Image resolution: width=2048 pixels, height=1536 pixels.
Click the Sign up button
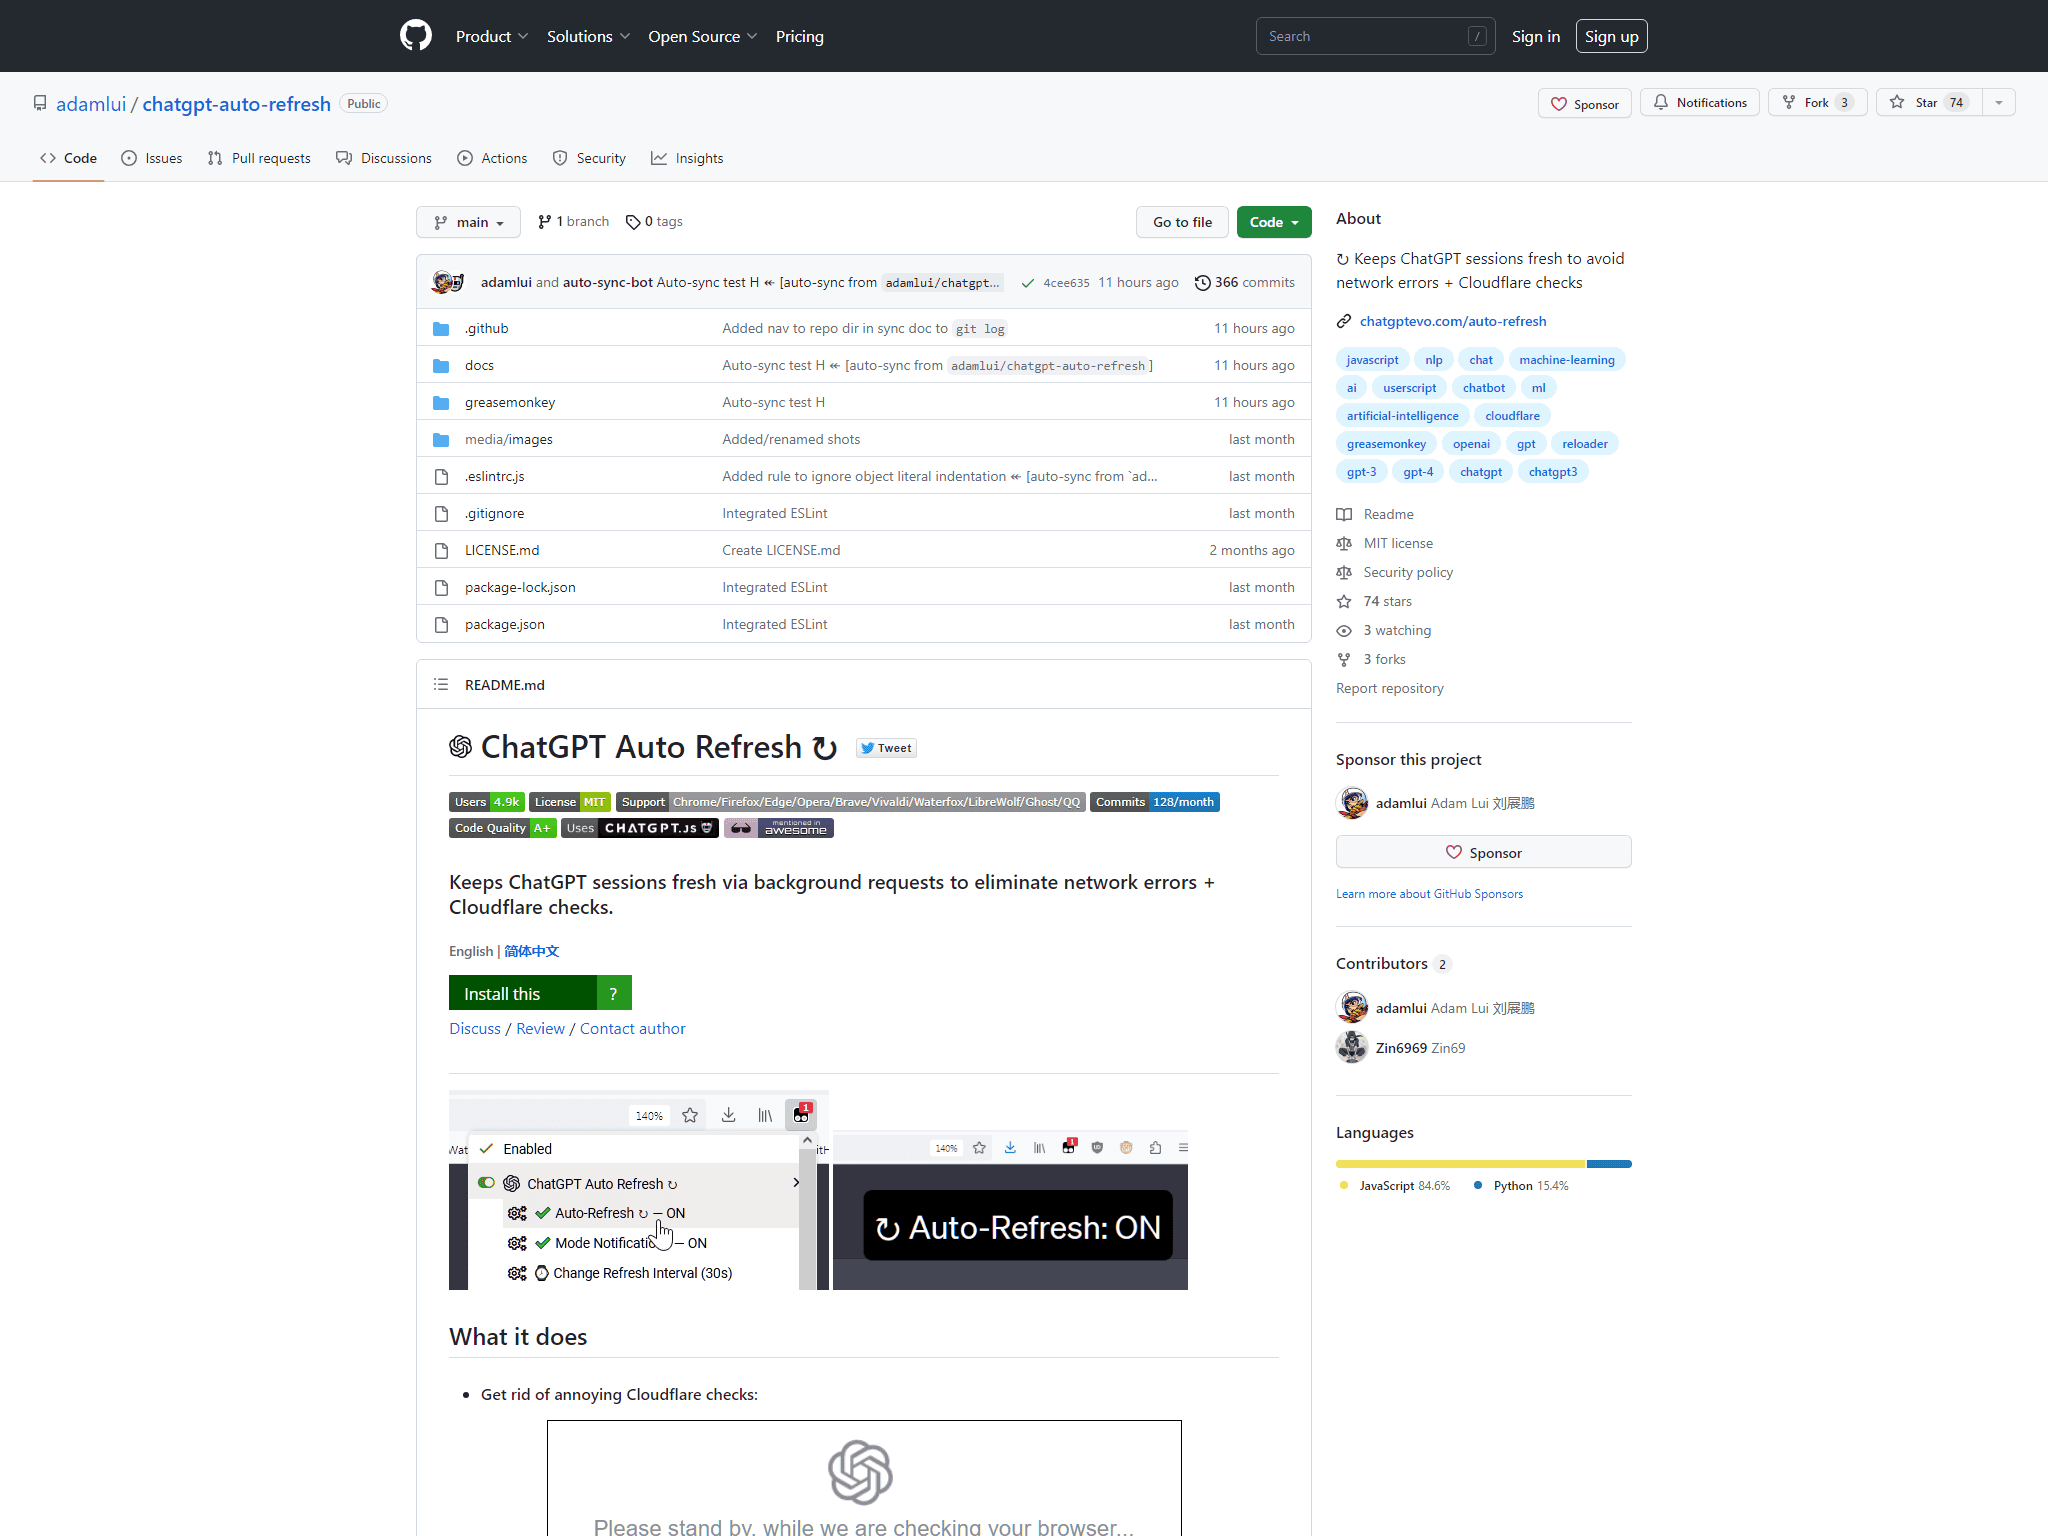click(x=1612, y=36)
